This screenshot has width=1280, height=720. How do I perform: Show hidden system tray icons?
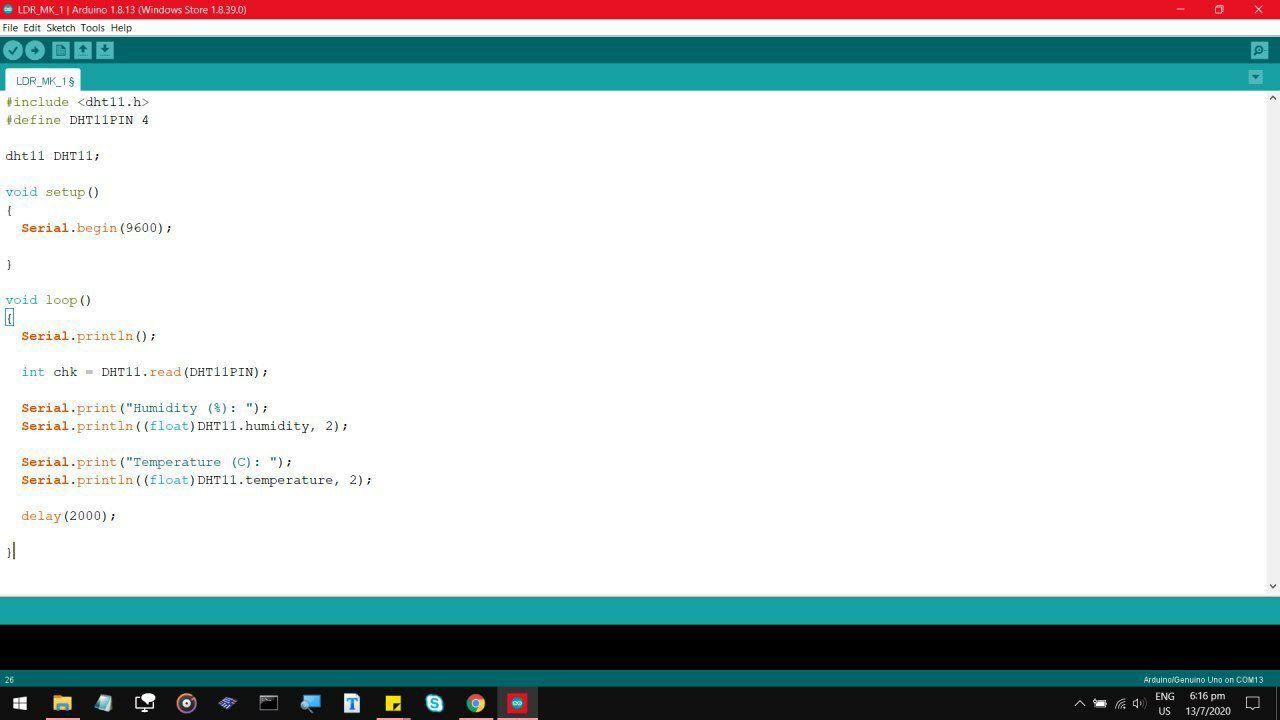coord(1079,704)
